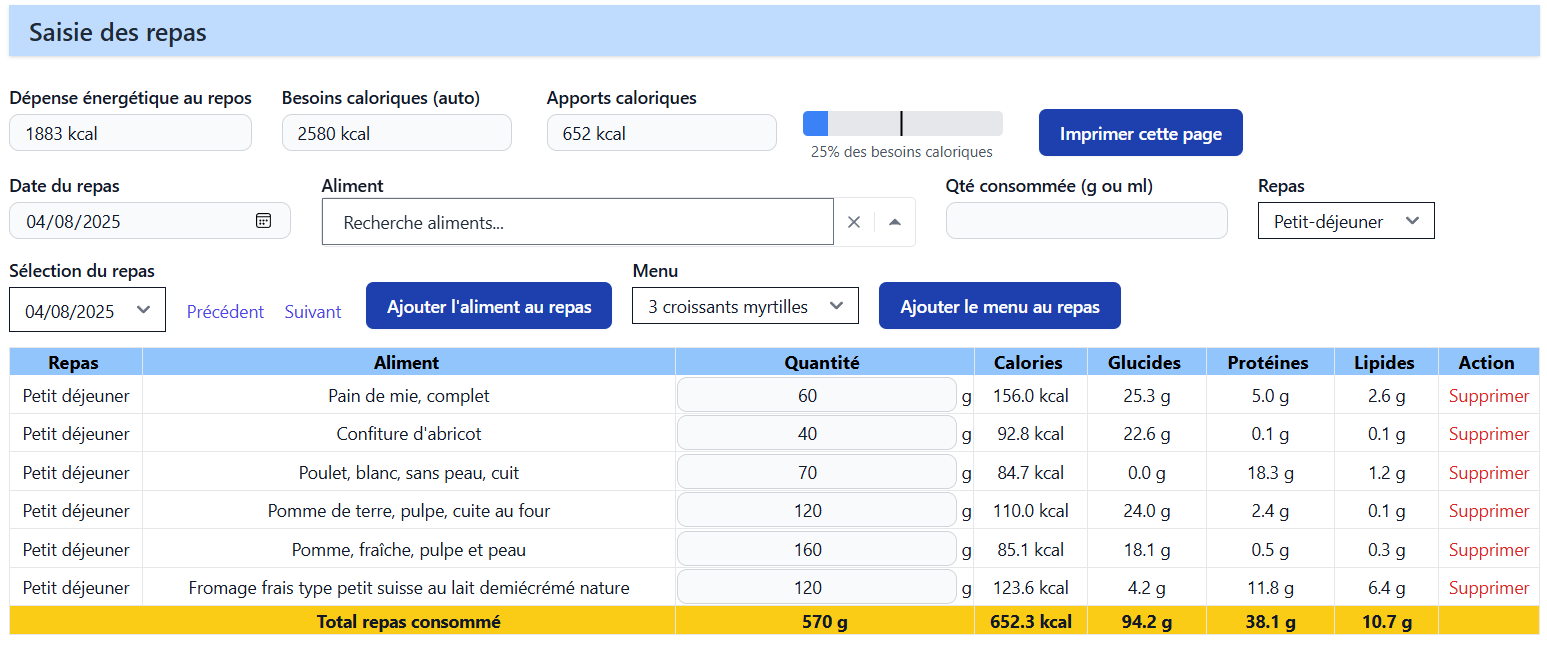Image resolution: width=1547 pixels, height=656 pixels.
Task: Click the Protéines column header
Action: point(1270,362)
